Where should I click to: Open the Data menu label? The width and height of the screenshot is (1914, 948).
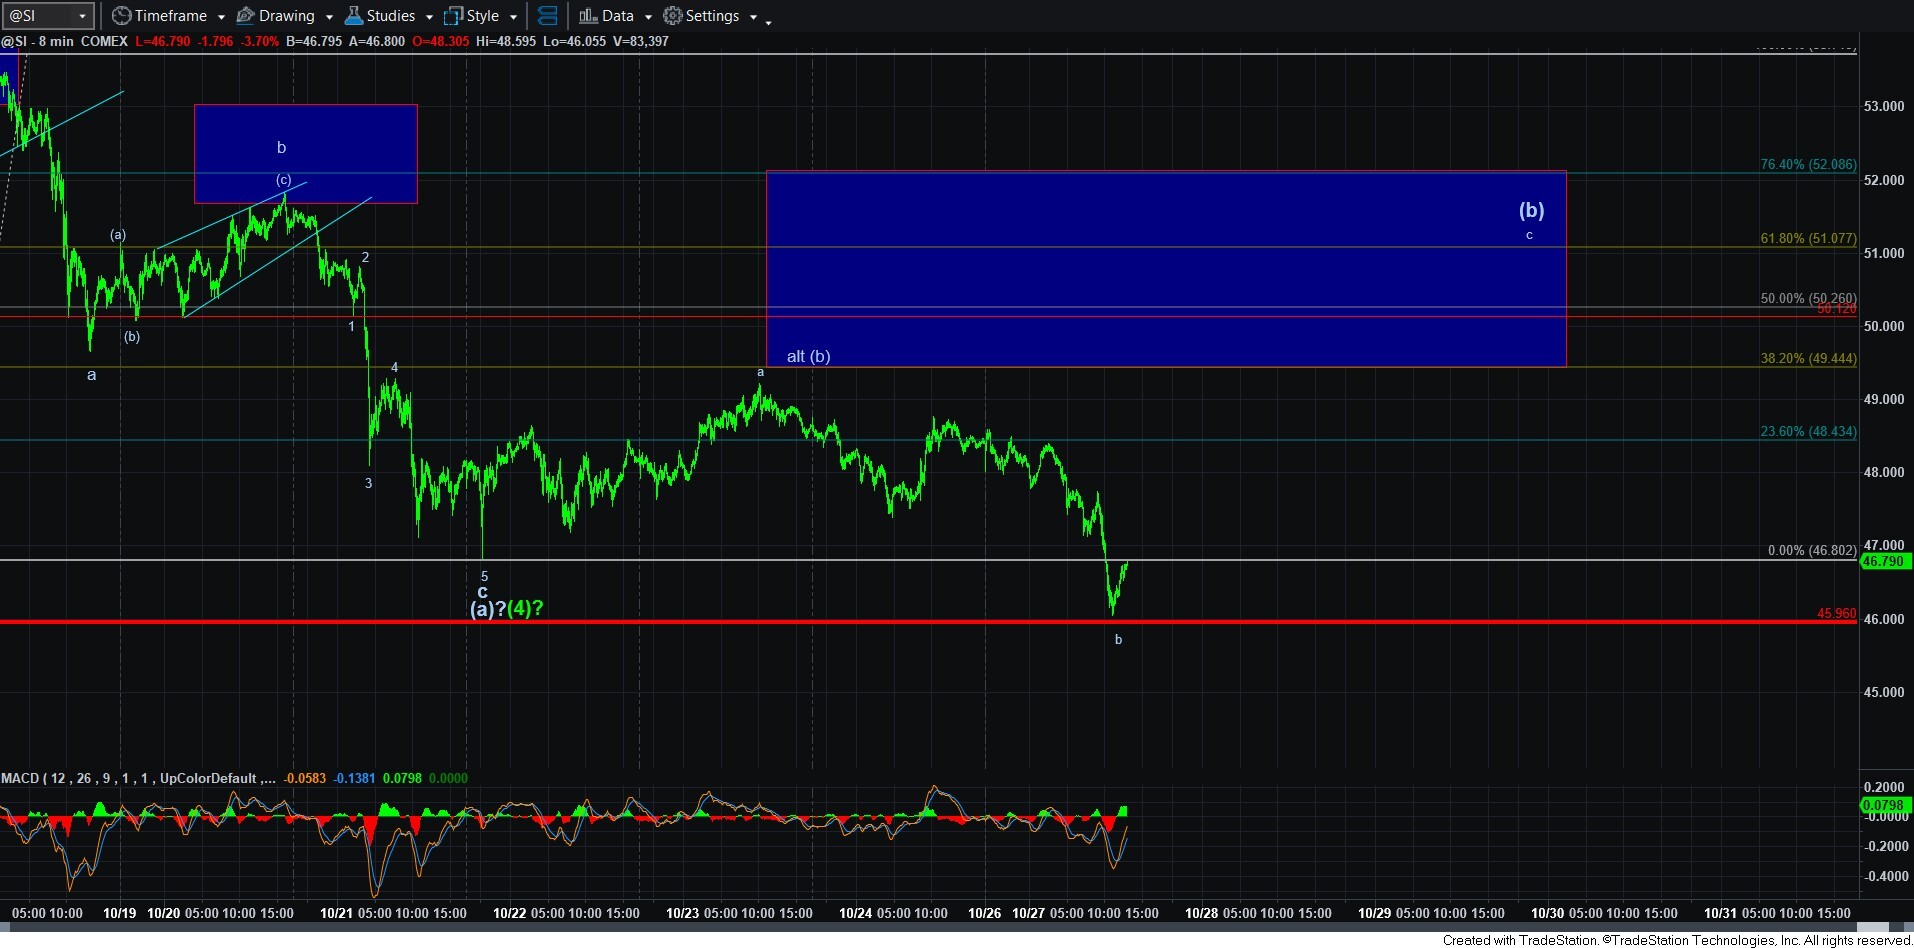(x=617, y=16)
